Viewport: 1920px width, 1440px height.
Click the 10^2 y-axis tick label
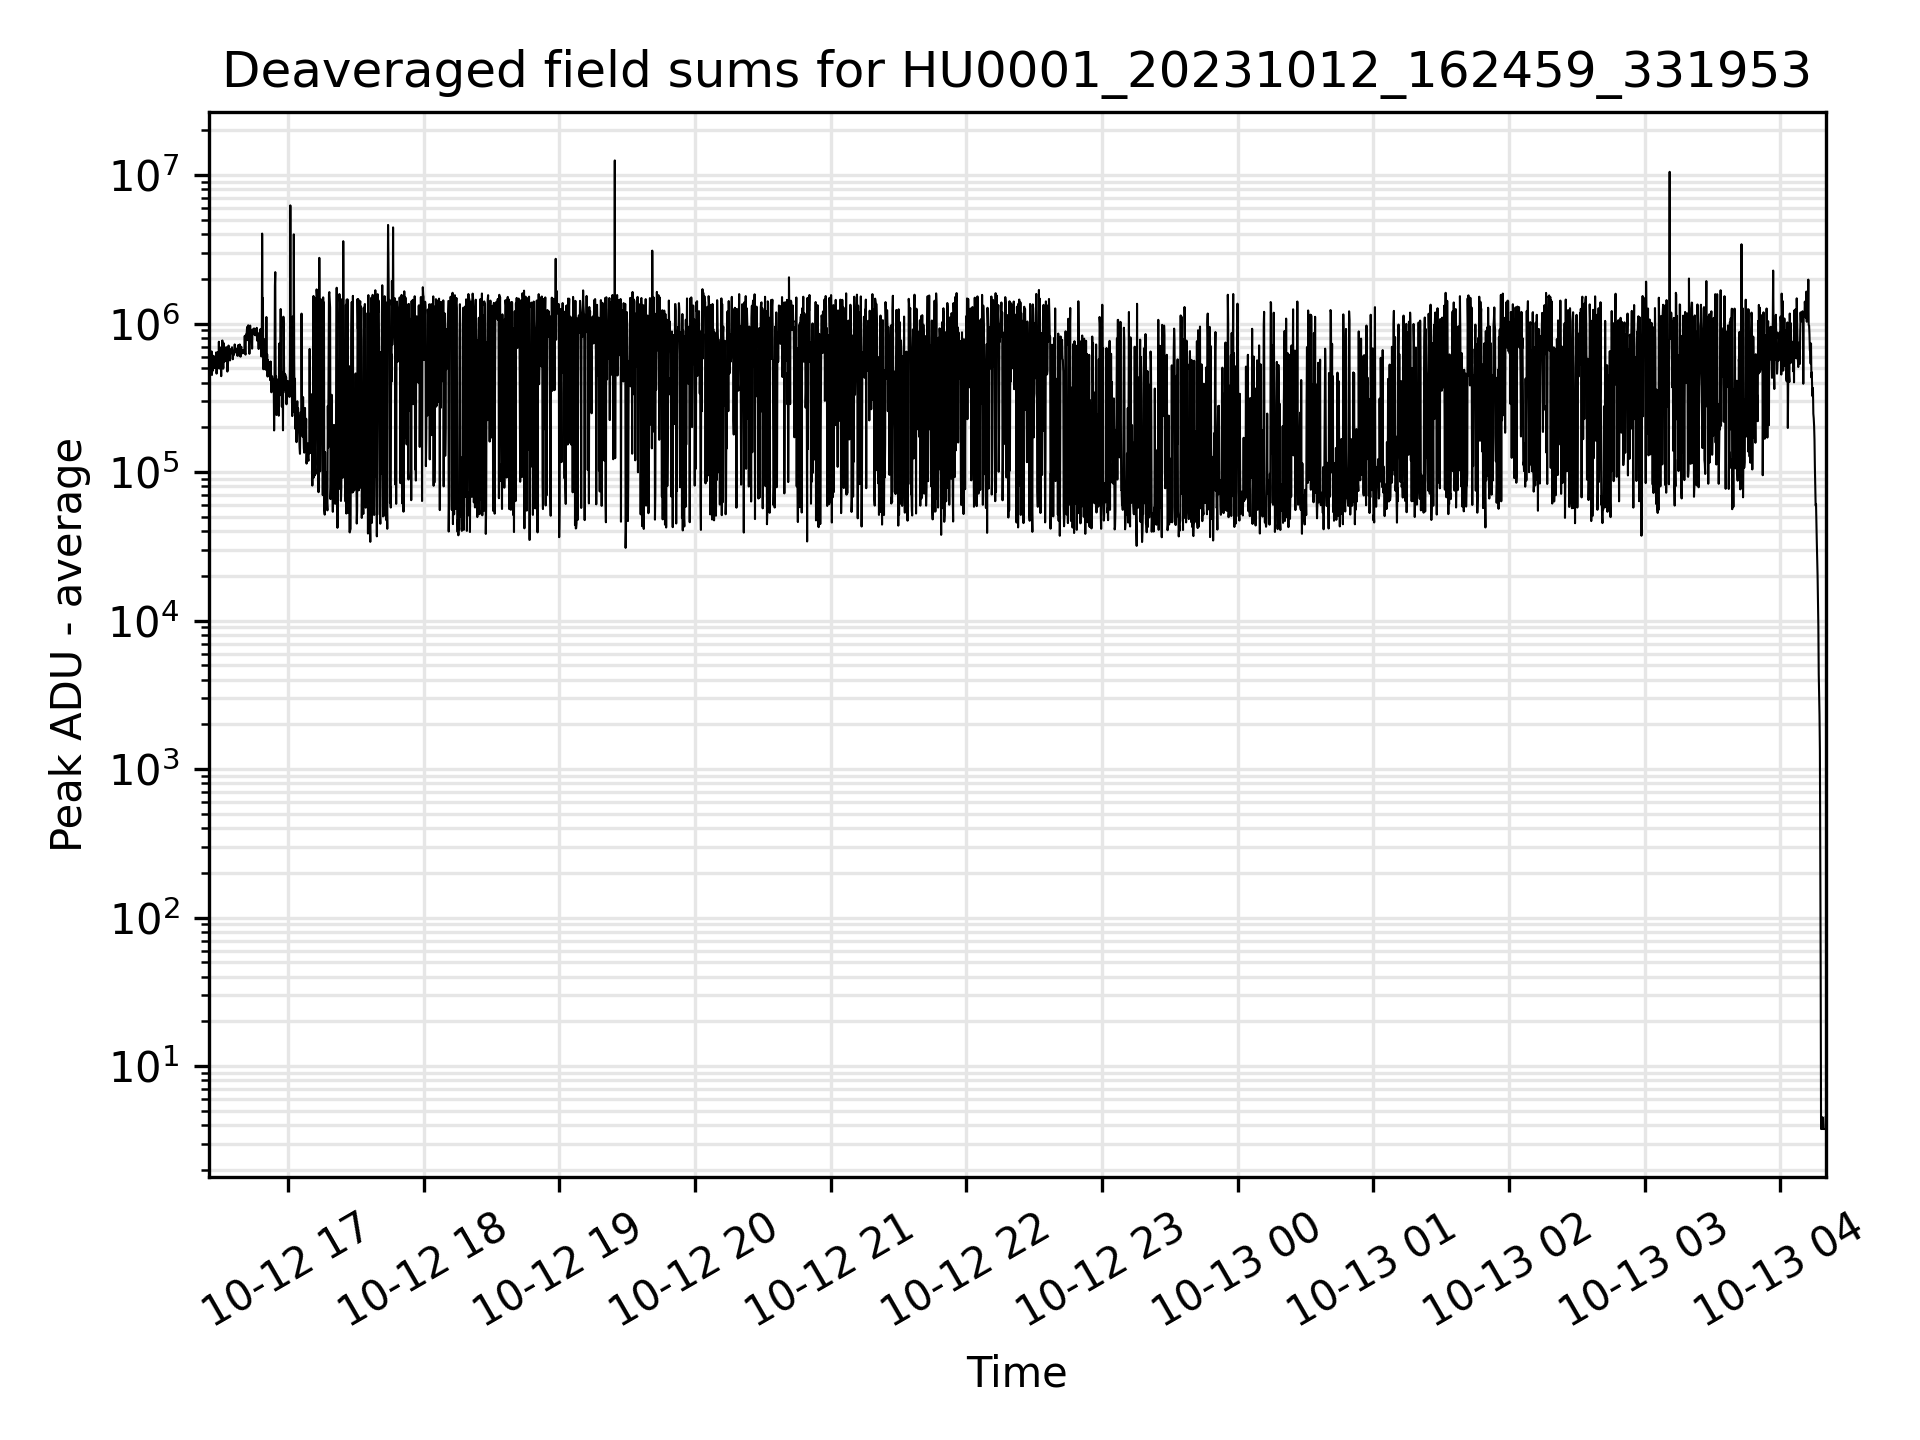click(146, 916)
